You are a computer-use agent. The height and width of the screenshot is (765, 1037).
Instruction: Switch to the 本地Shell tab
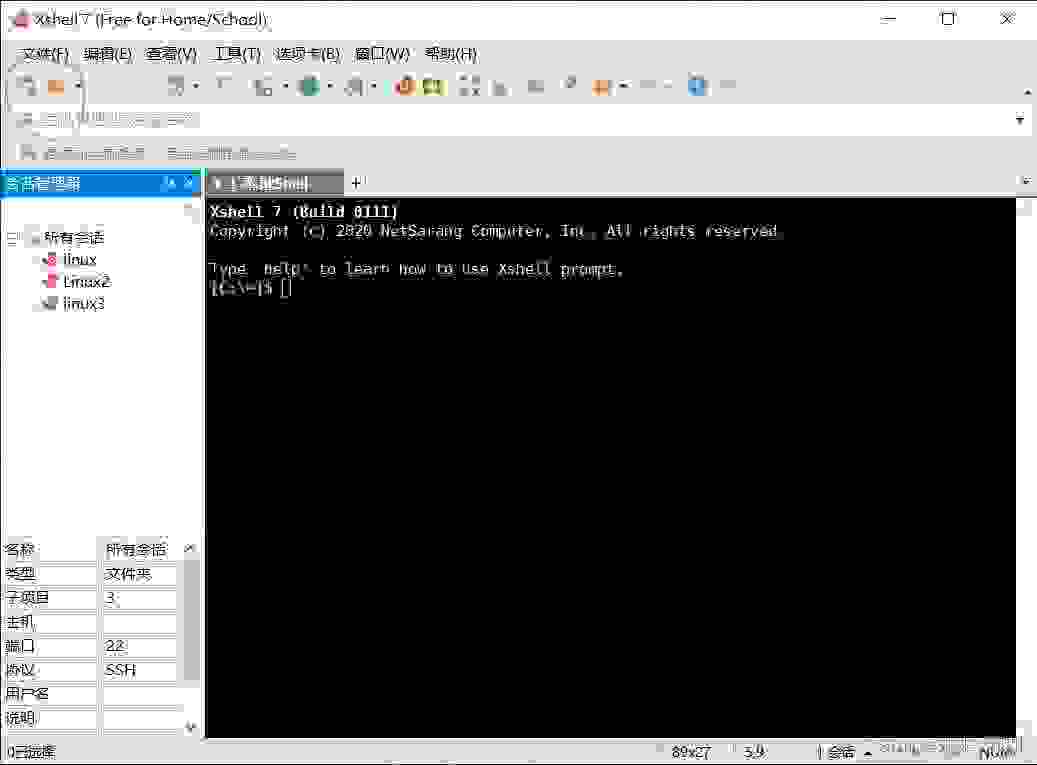coord(276,183)
